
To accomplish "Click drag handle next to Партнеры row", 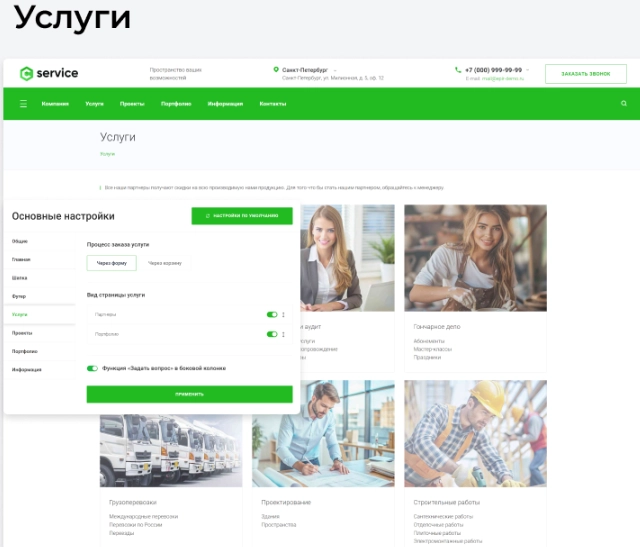I will 283,314.
